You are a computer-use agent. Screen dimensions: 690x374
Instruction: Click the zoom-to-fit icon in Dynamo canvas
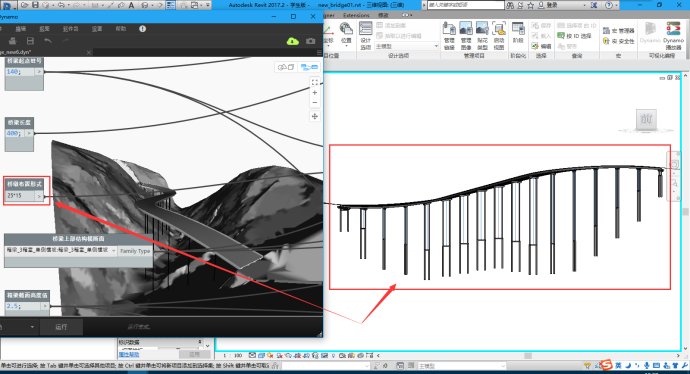315,82
